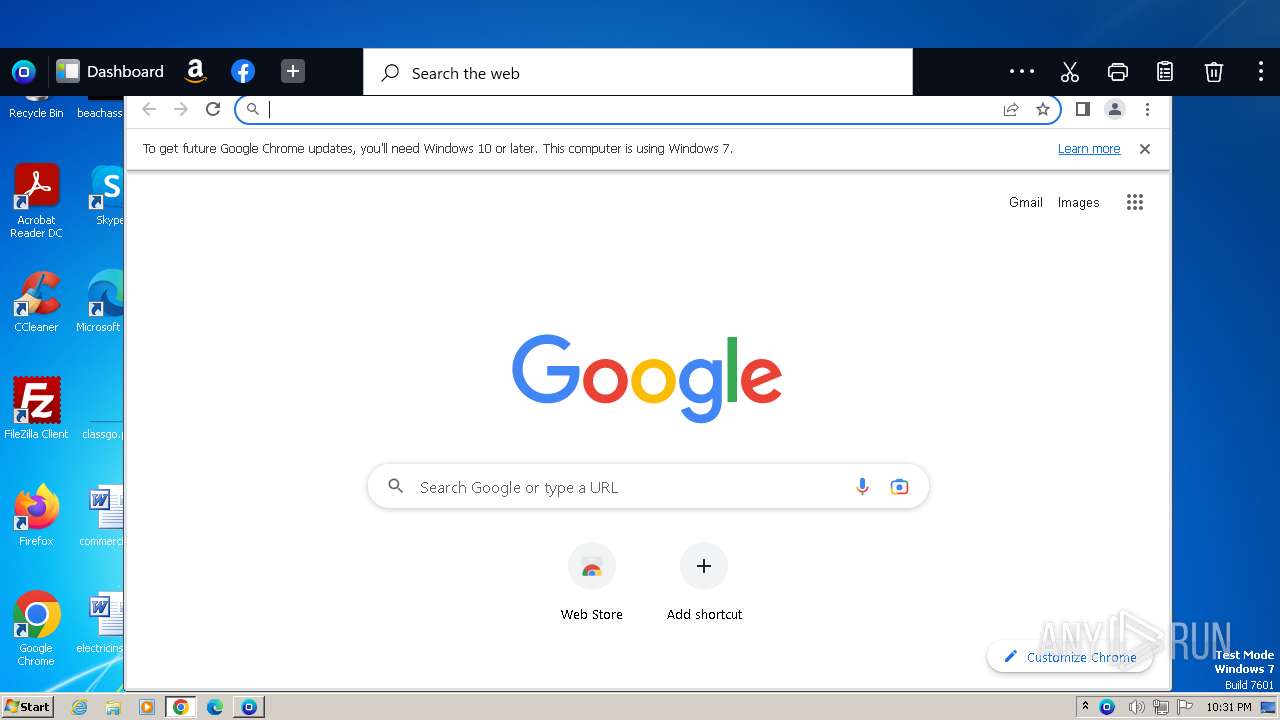
Task: Open Google apps grid
Action: coord(1134,202)
